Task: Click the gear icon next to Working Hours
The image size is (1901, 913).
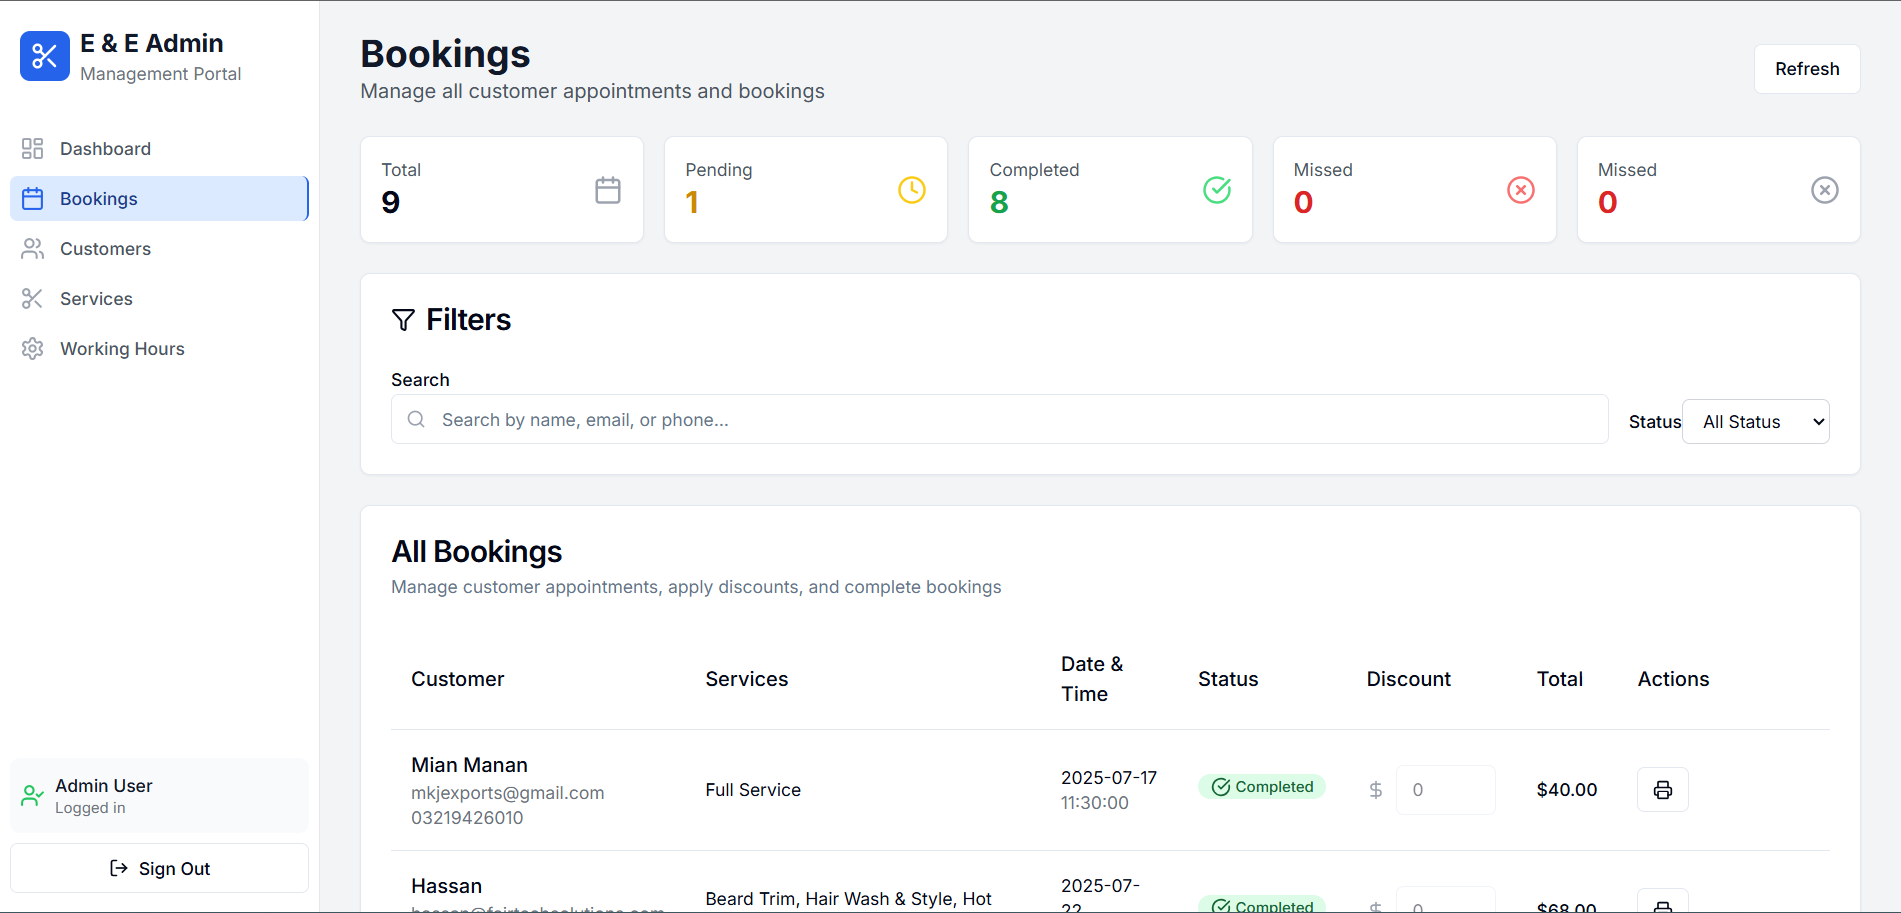Action: tap(32, 348)
